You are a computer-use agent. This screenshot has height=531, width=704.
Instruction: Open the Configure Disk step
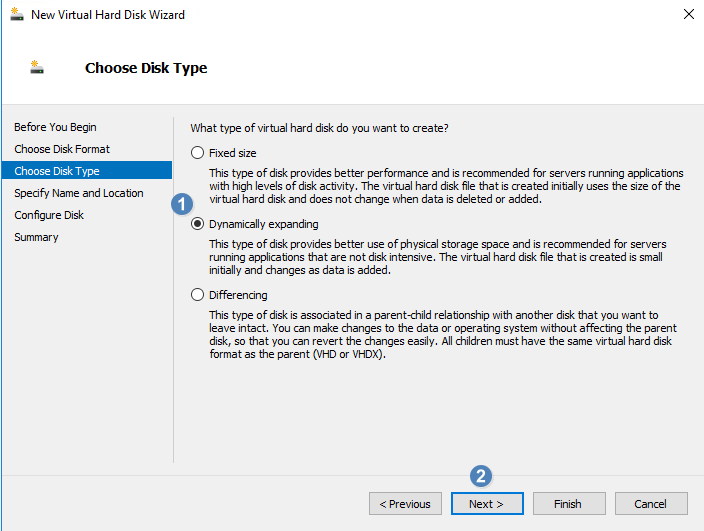click(49, 215)
